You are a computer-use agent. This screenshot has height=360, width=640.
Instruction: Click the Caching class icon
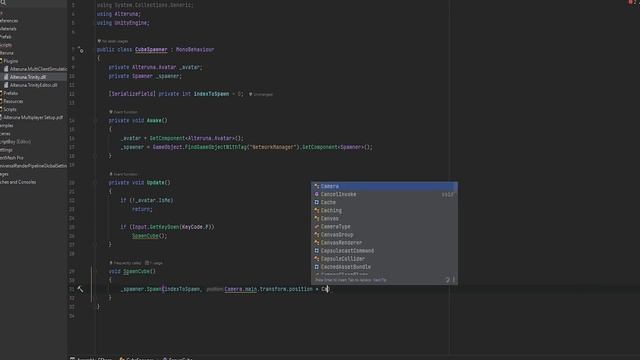316,211
